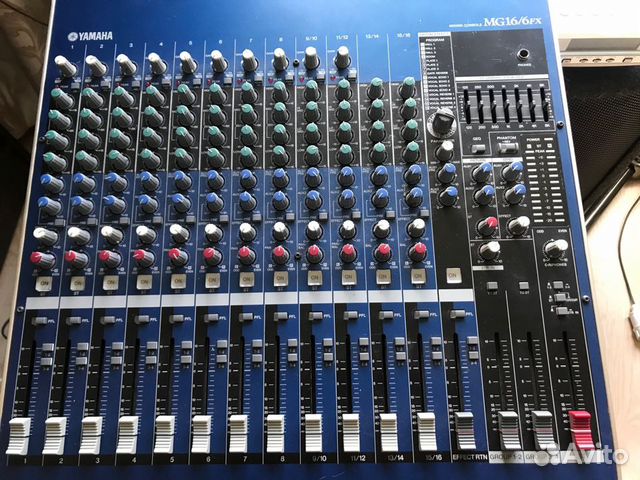Click the MG16/6FX model label
The height and width of the screenshot is (480, 640).
(x=513, y=22)
